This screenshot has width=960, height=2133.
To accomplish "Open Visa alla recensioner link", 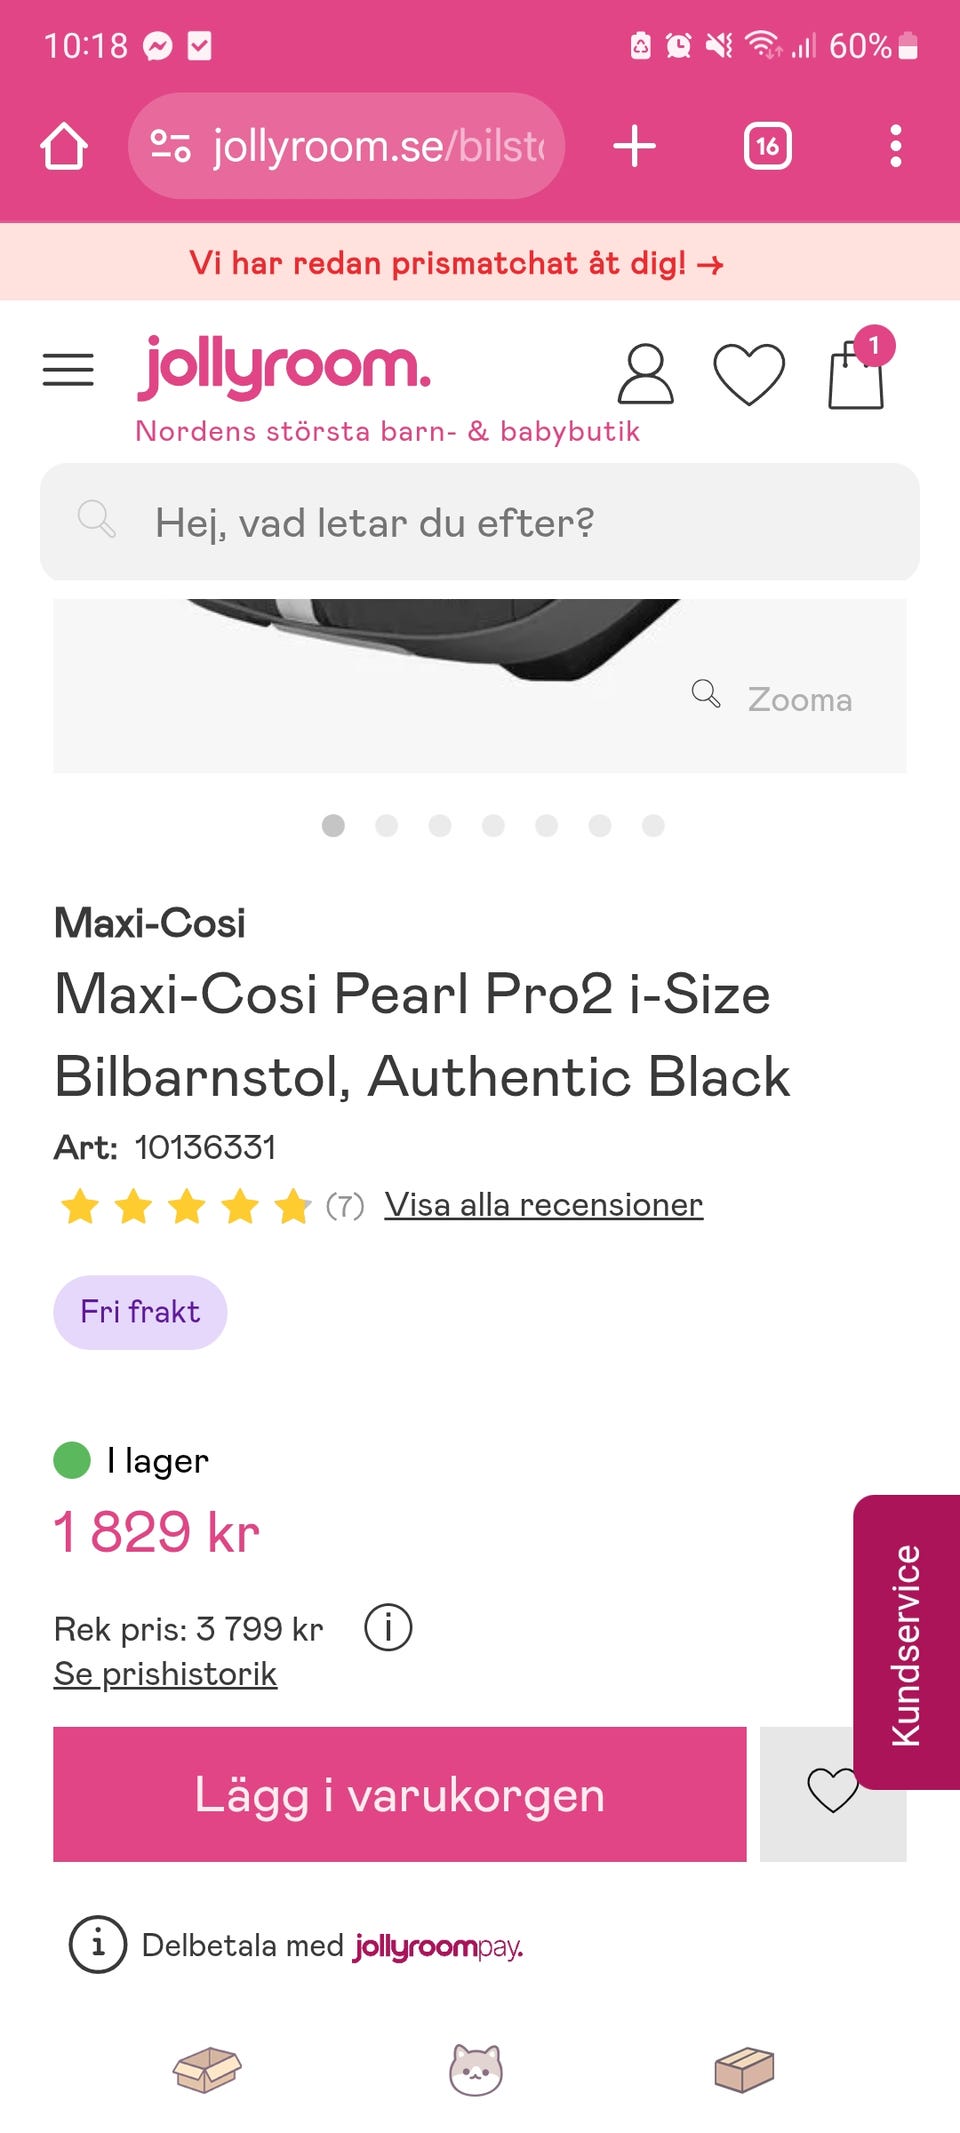I will point(543,1205).
